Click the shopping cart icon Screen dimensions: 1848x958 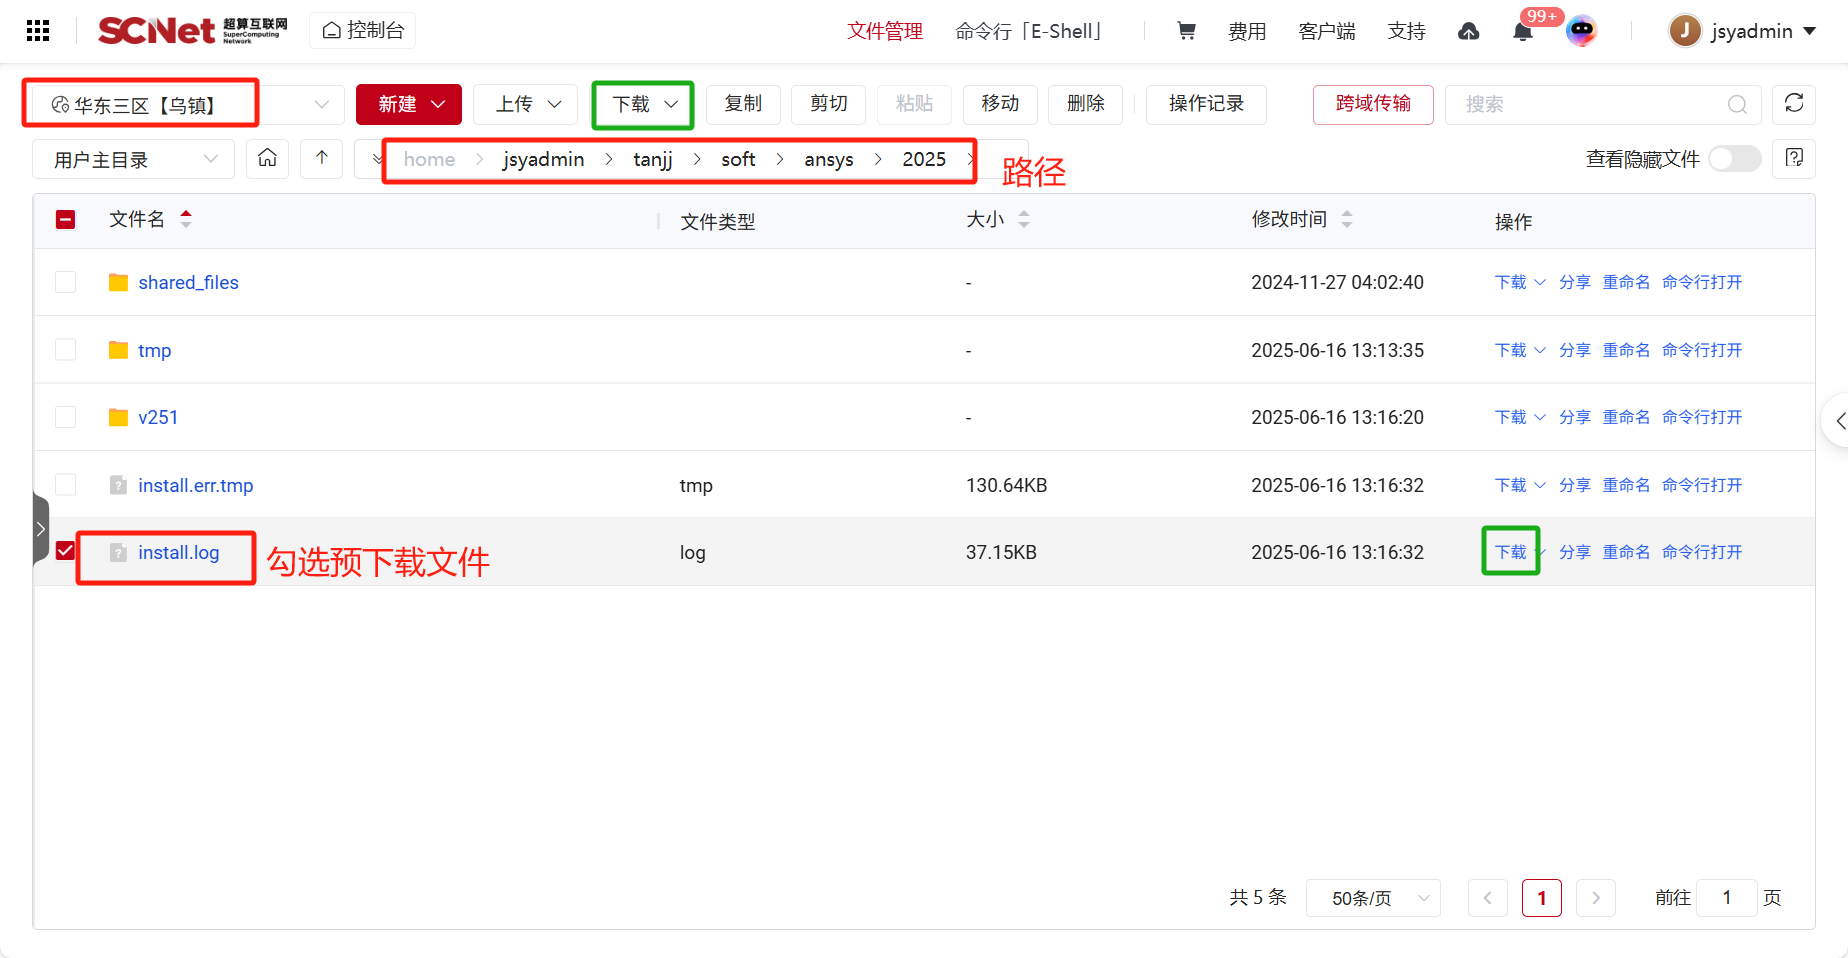click(x=1186, y=31)
